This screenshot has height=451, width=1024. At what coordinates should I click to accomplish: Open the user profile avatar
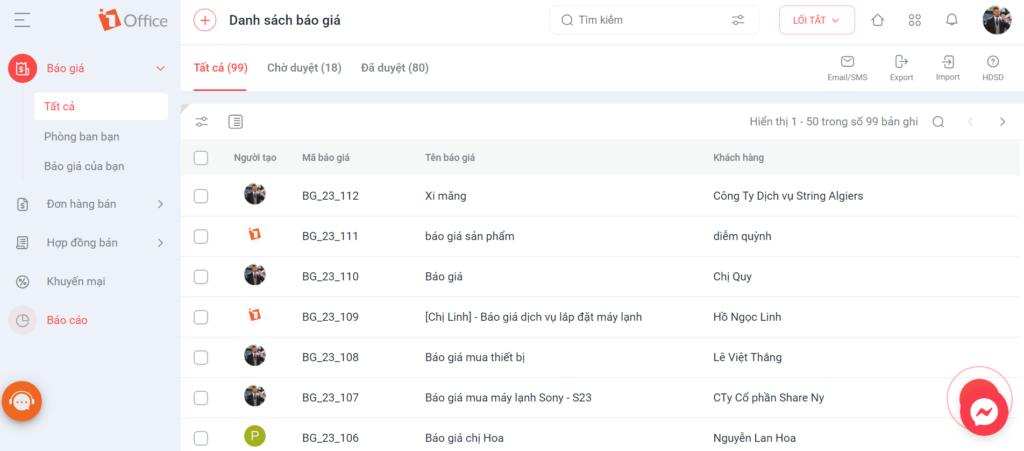(x=997, y=20)
